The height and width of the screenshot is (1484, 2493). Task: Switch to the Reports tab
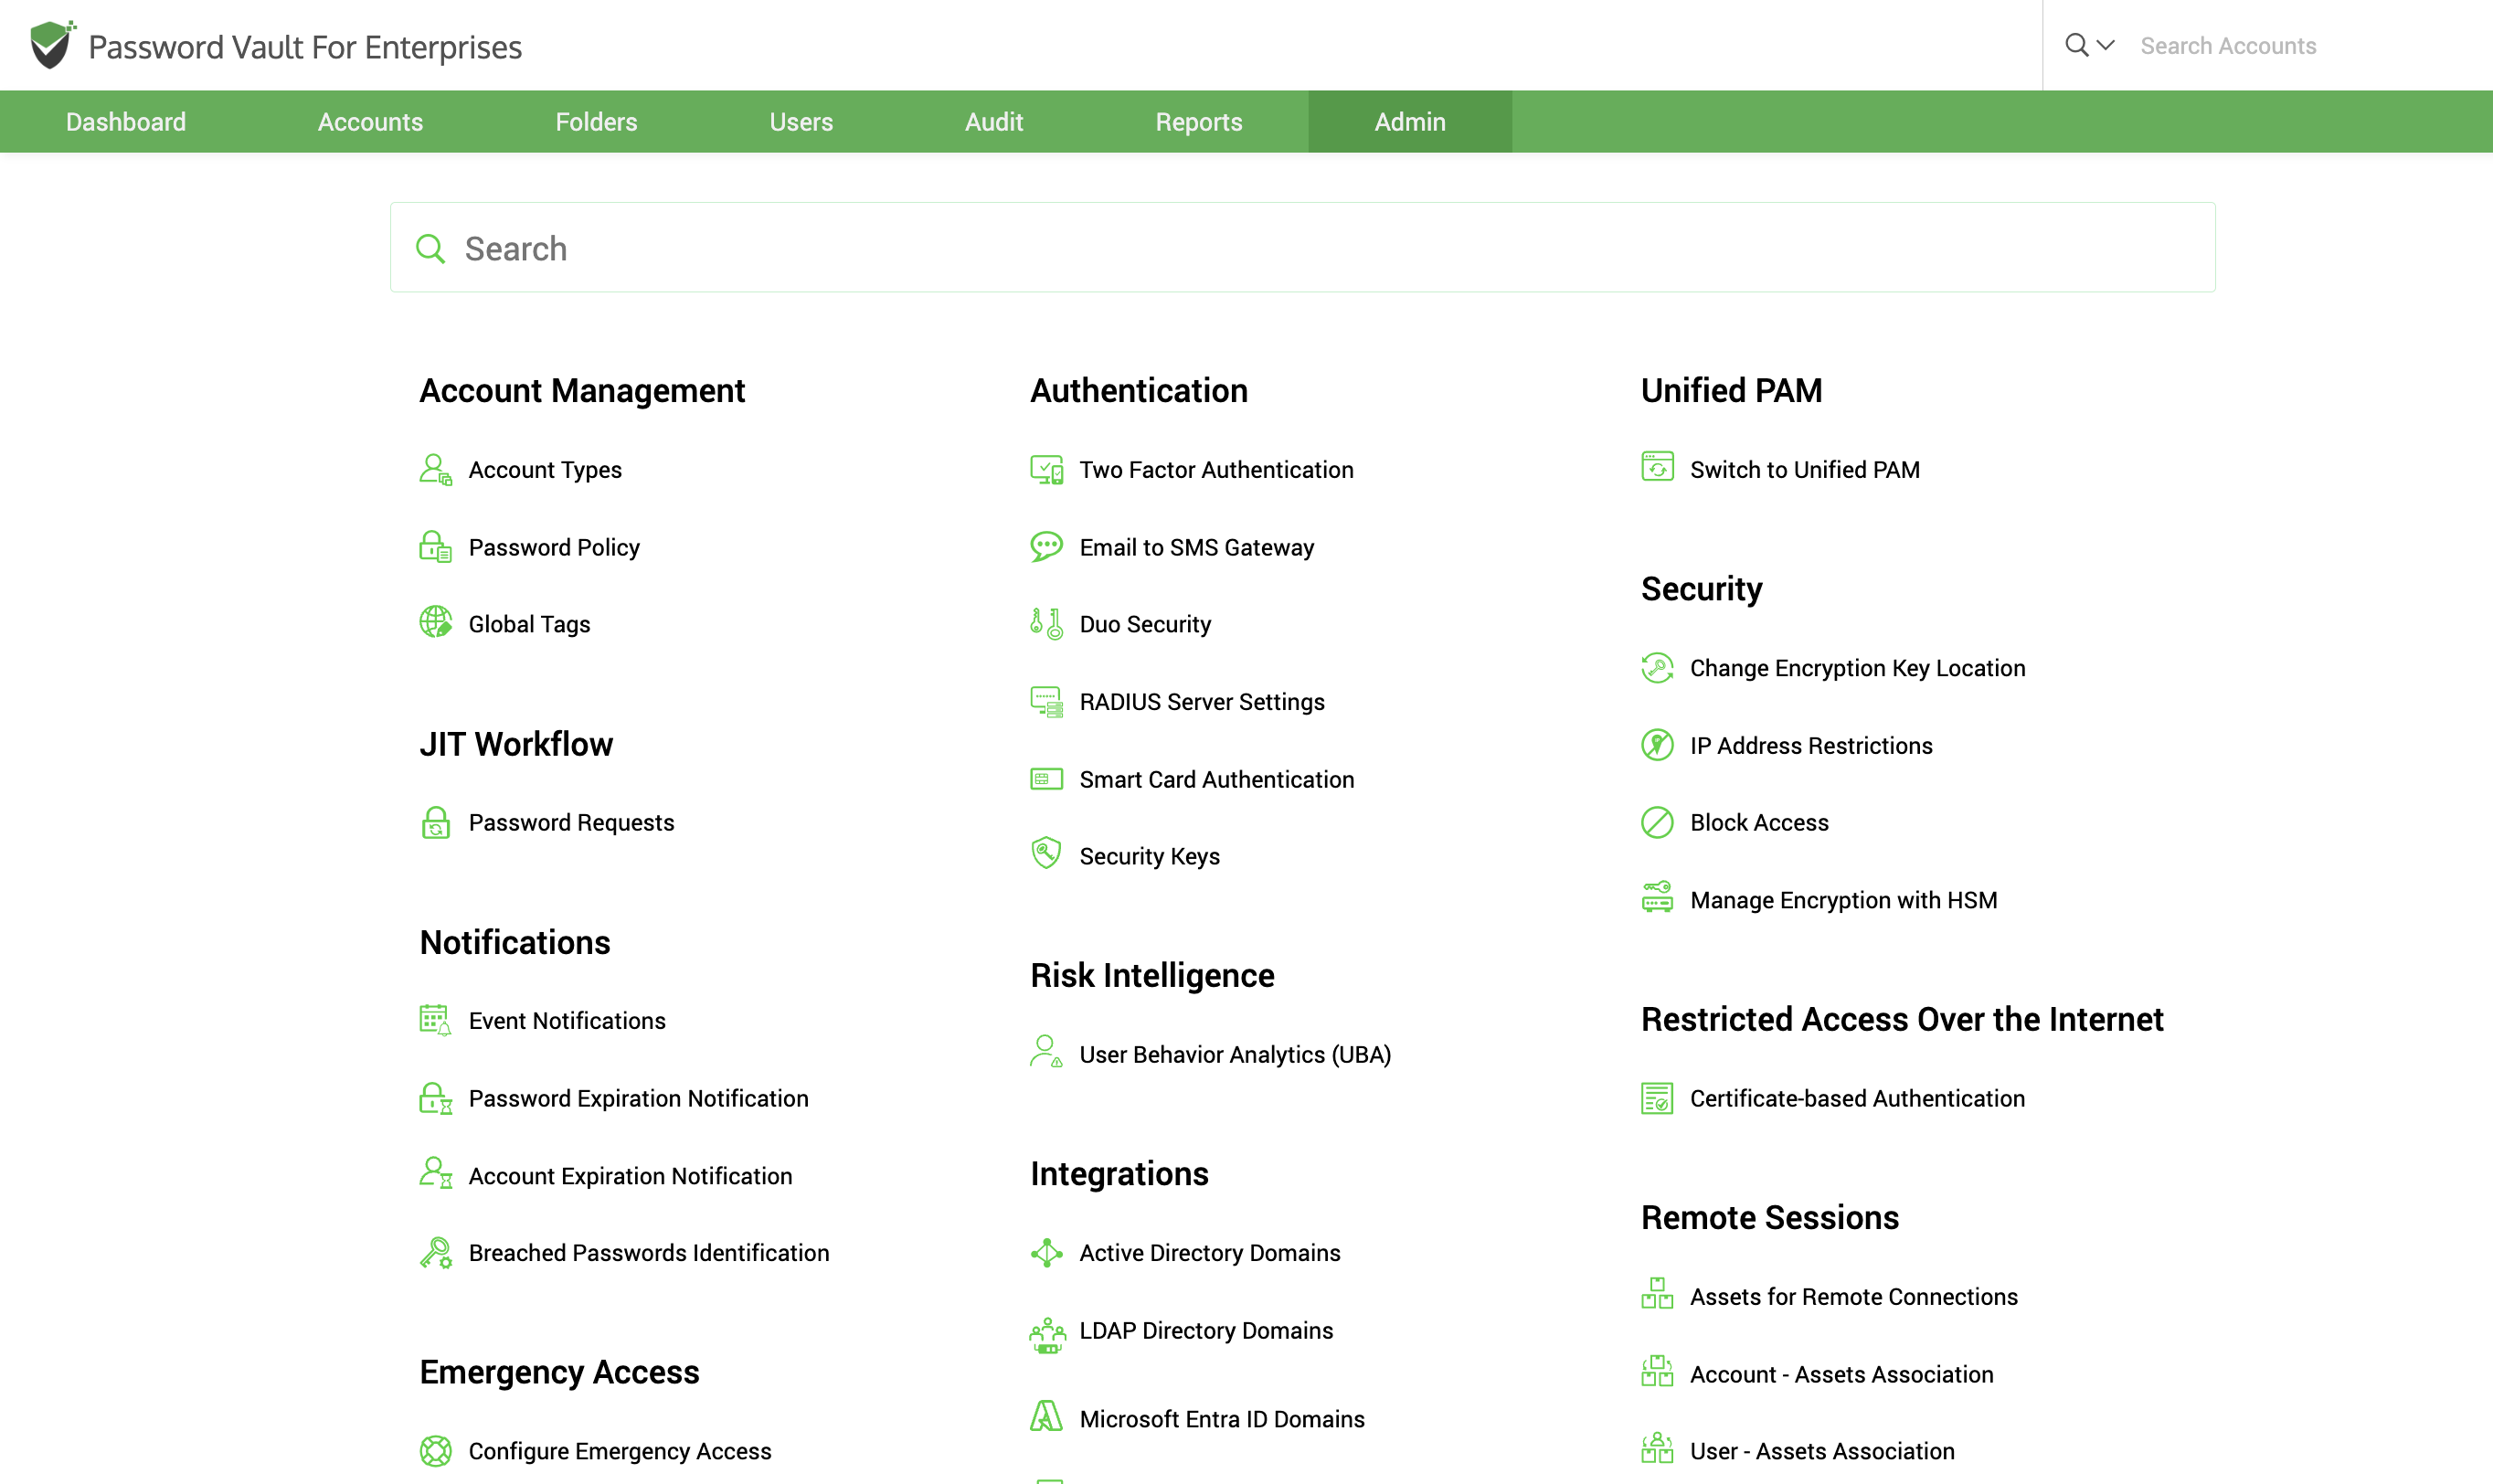coord(1198,121)
